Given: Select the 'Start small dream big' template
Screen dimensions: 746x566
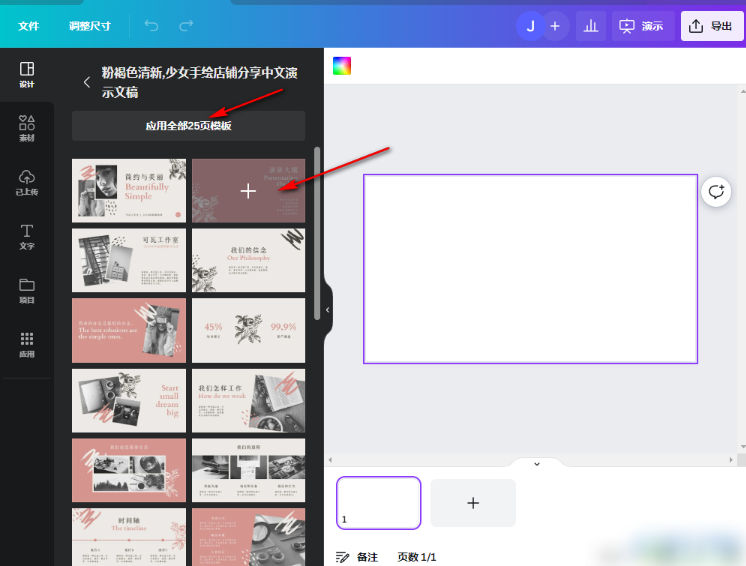Looking at the screenshot, I should pos(129,400).
